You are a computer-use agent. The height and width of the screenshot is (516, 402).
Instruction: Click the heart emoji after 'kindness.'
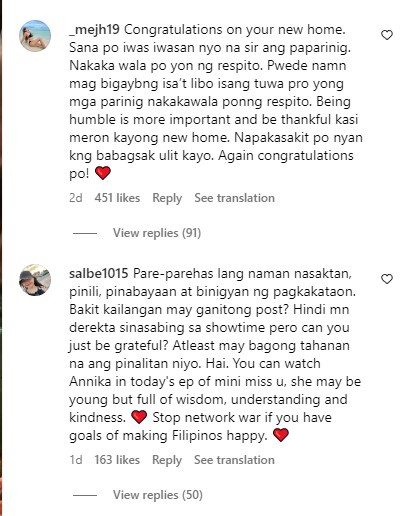coord(139,417)
